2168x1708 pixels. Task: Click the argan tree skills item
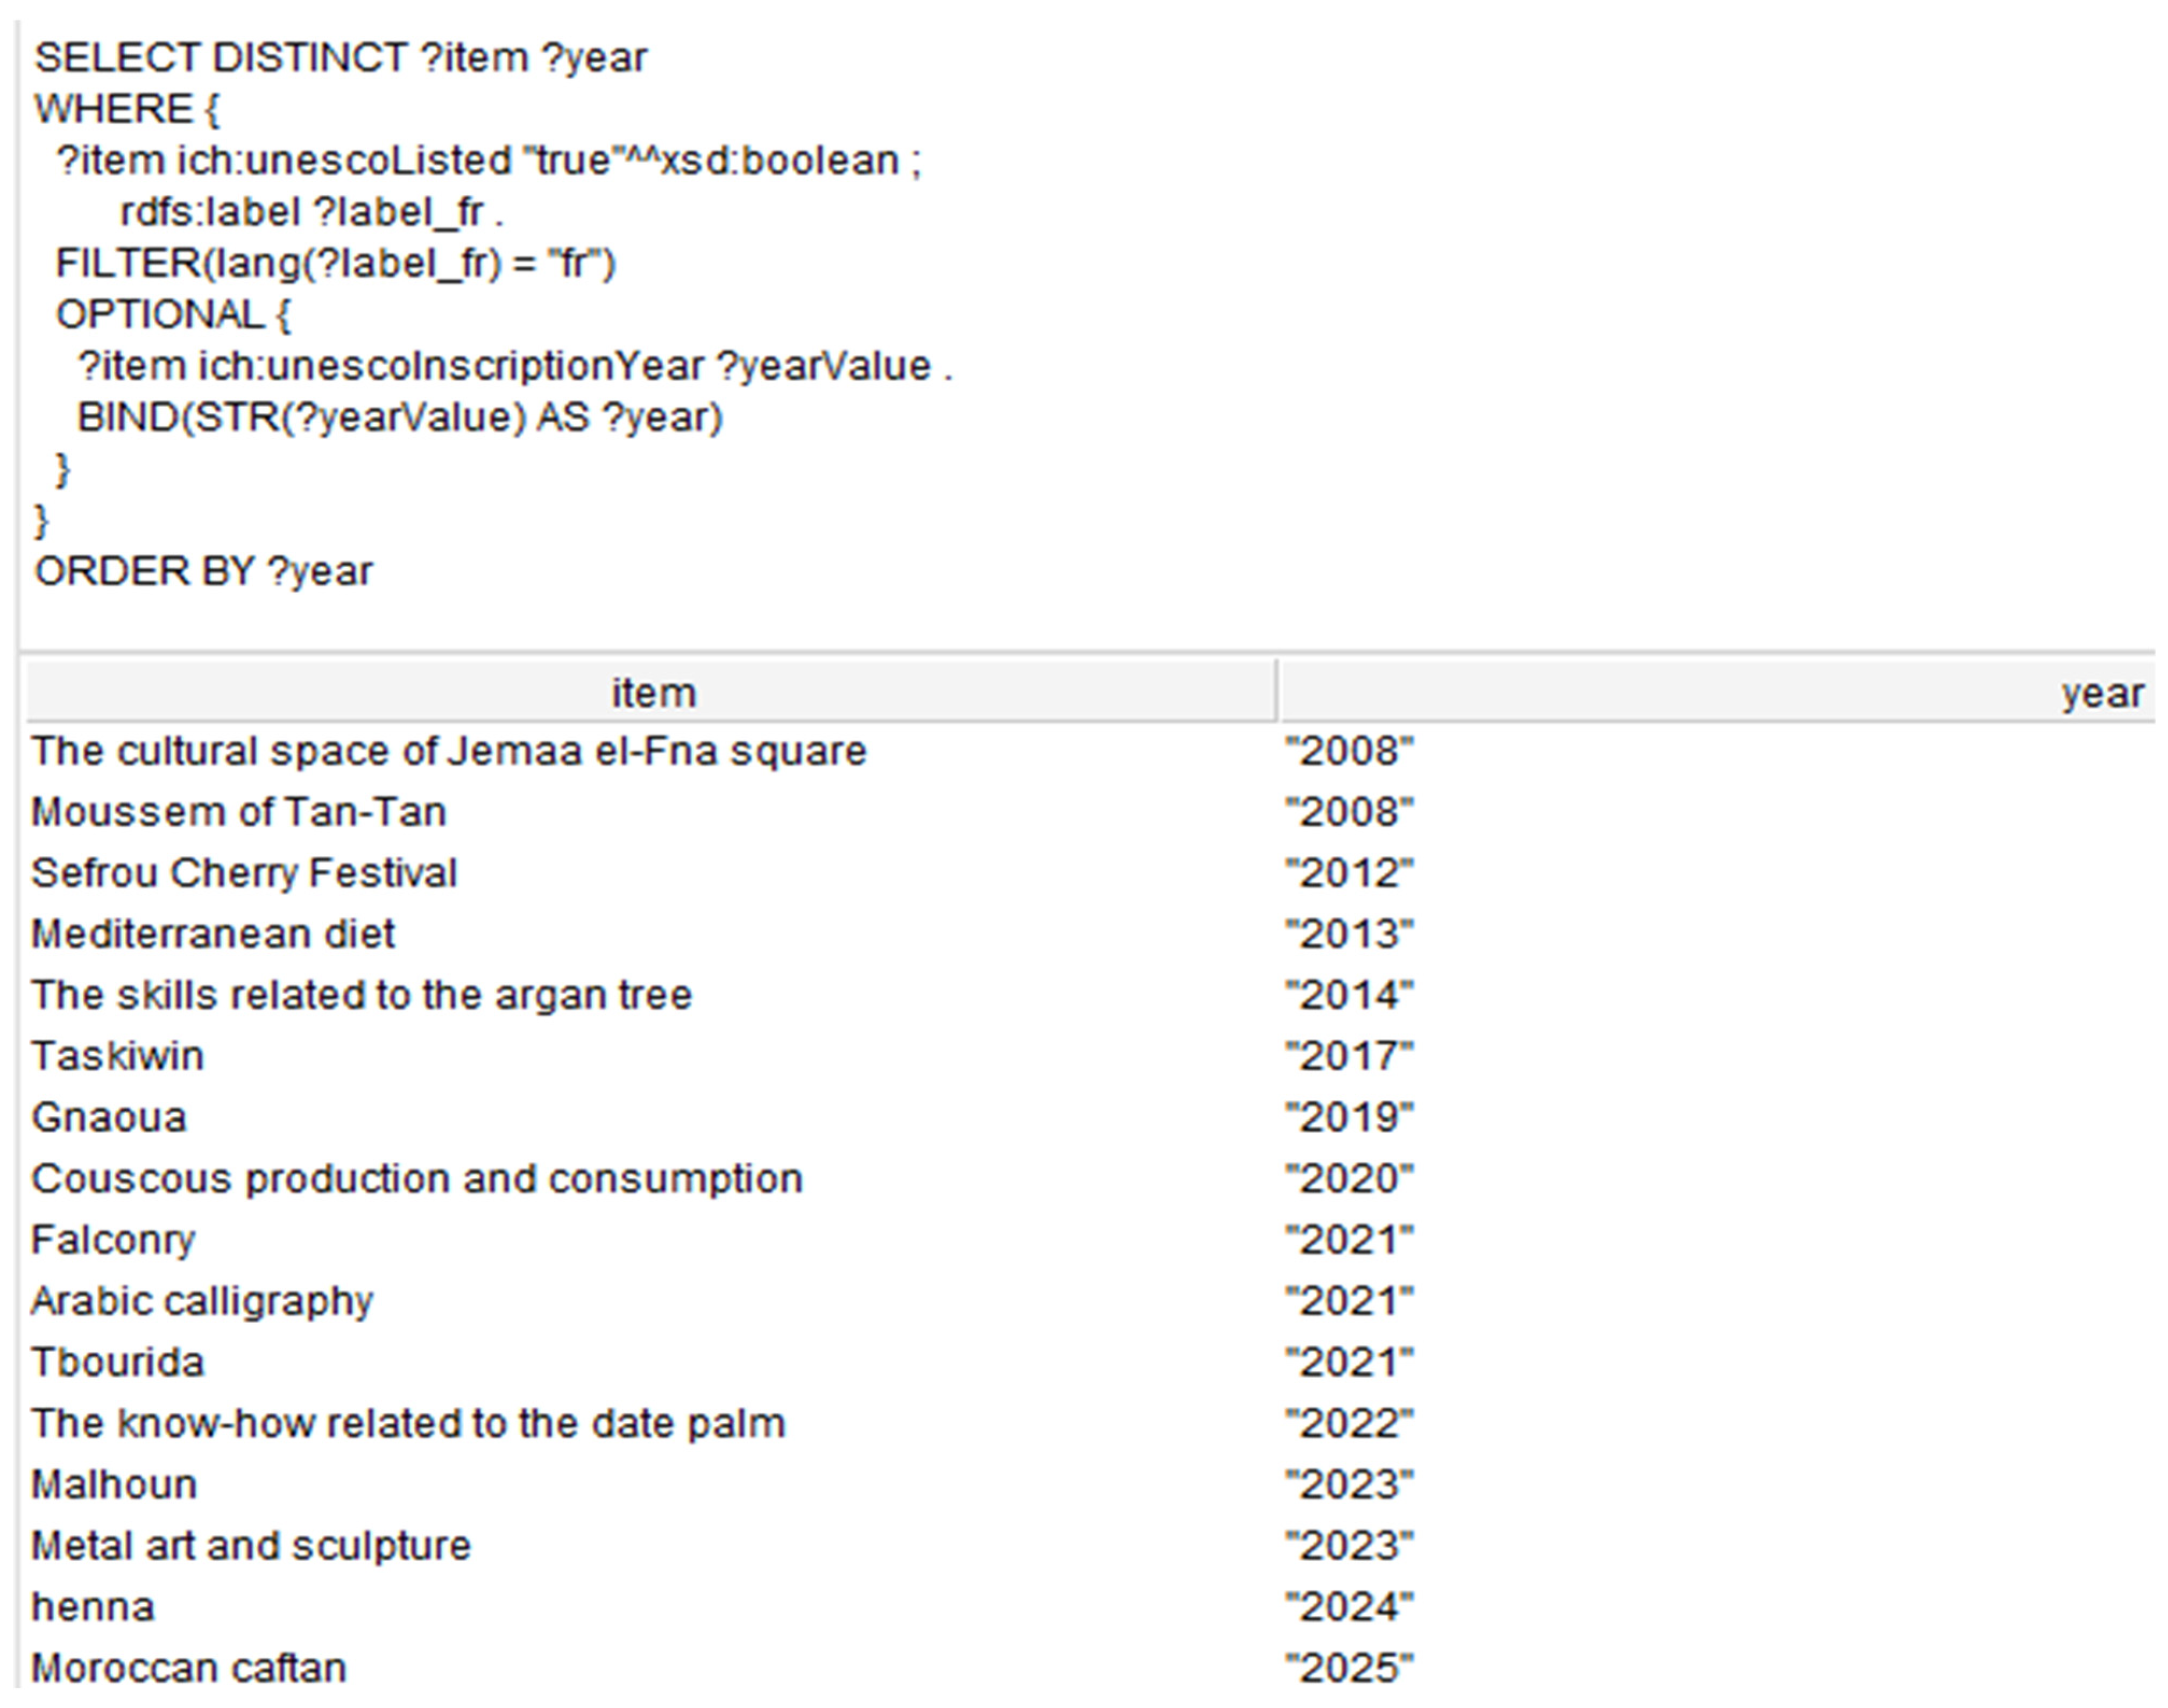click(361, 995)
